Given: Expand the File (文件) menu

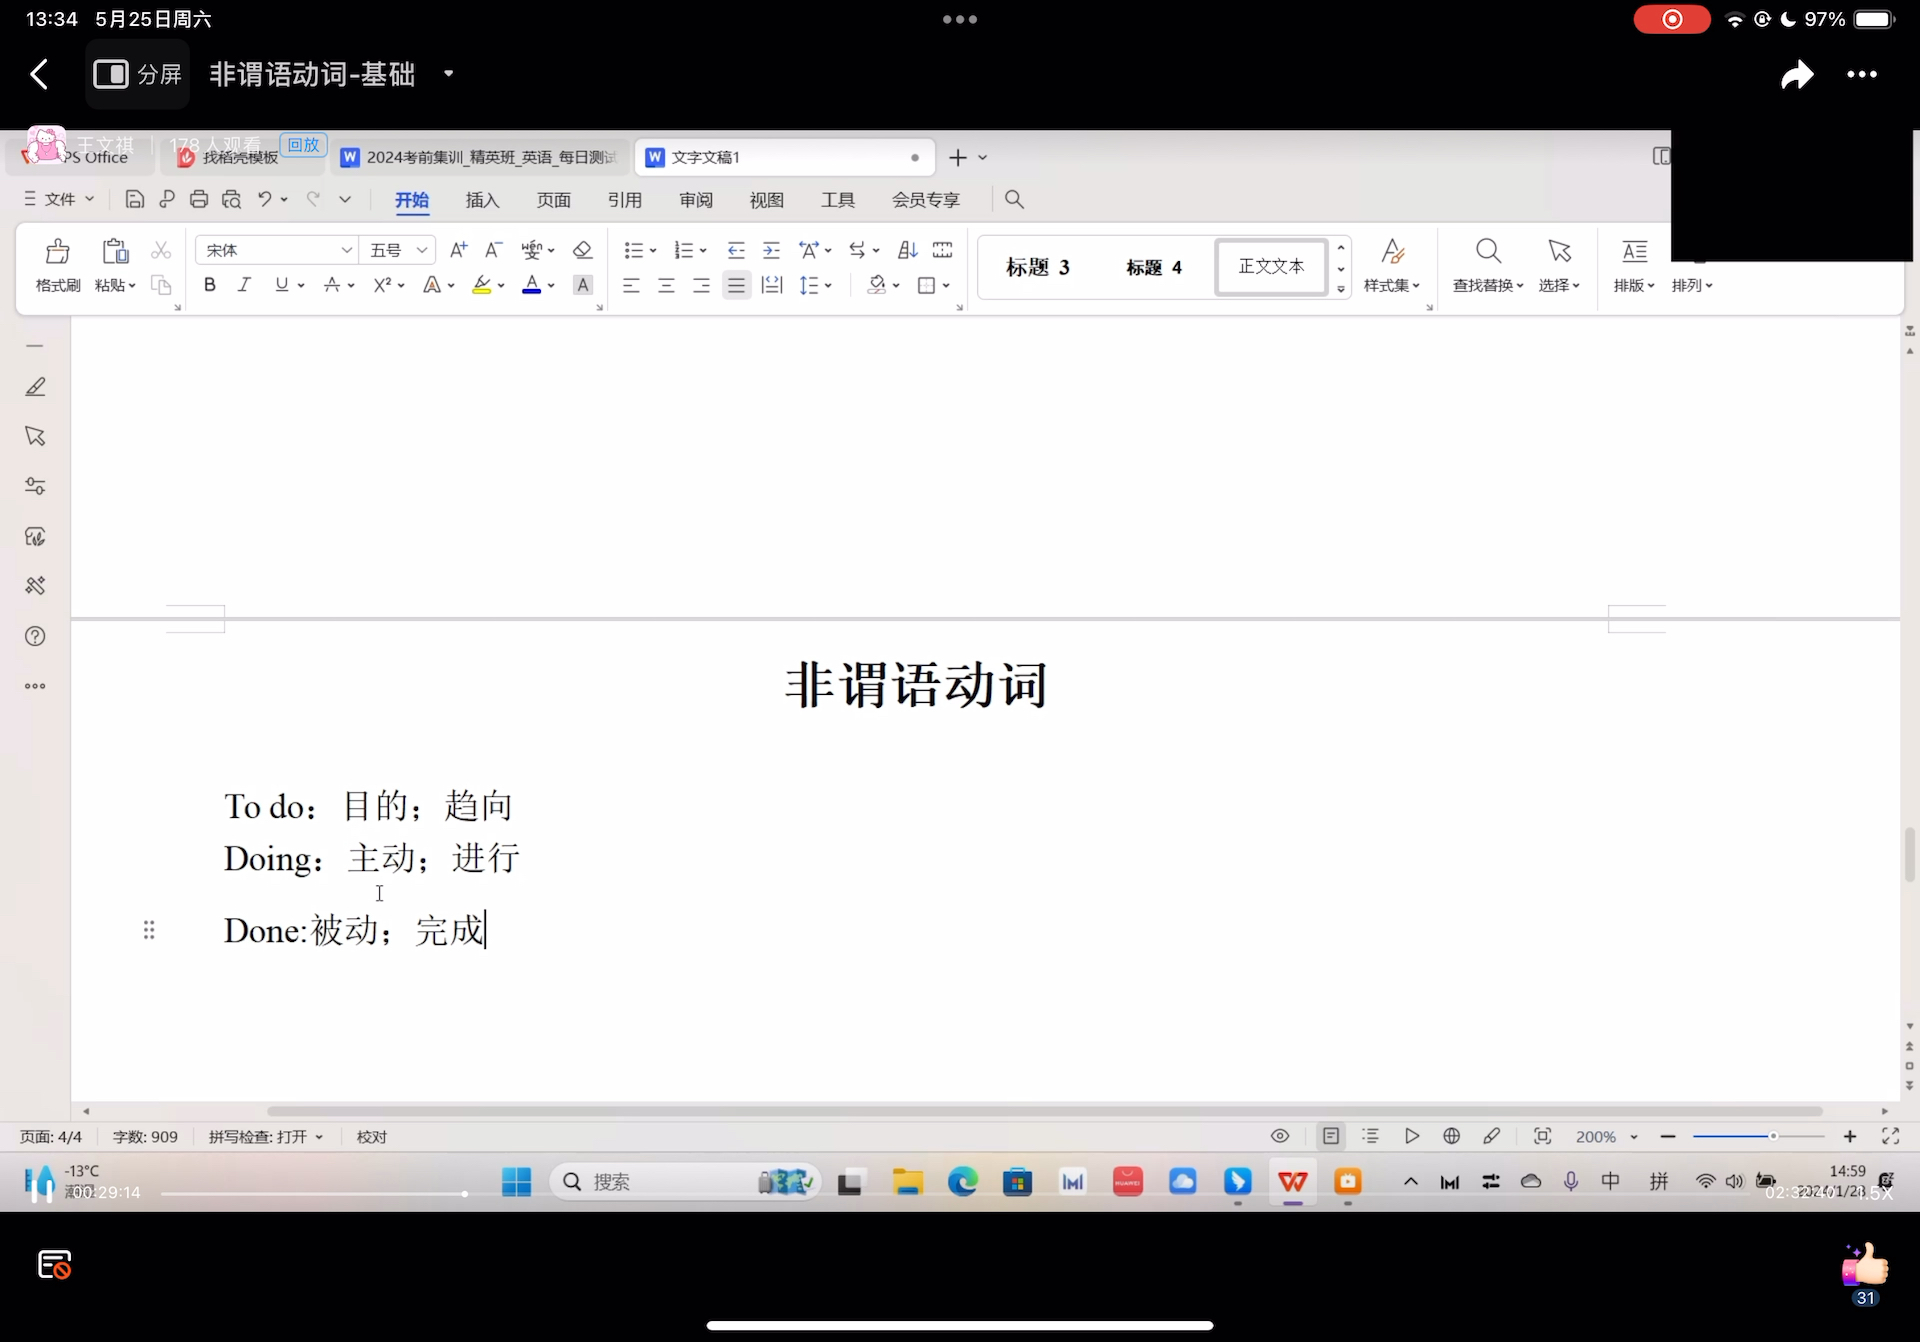Looking at the screenshot, I should pyautogui.click(x=59, y=199).
